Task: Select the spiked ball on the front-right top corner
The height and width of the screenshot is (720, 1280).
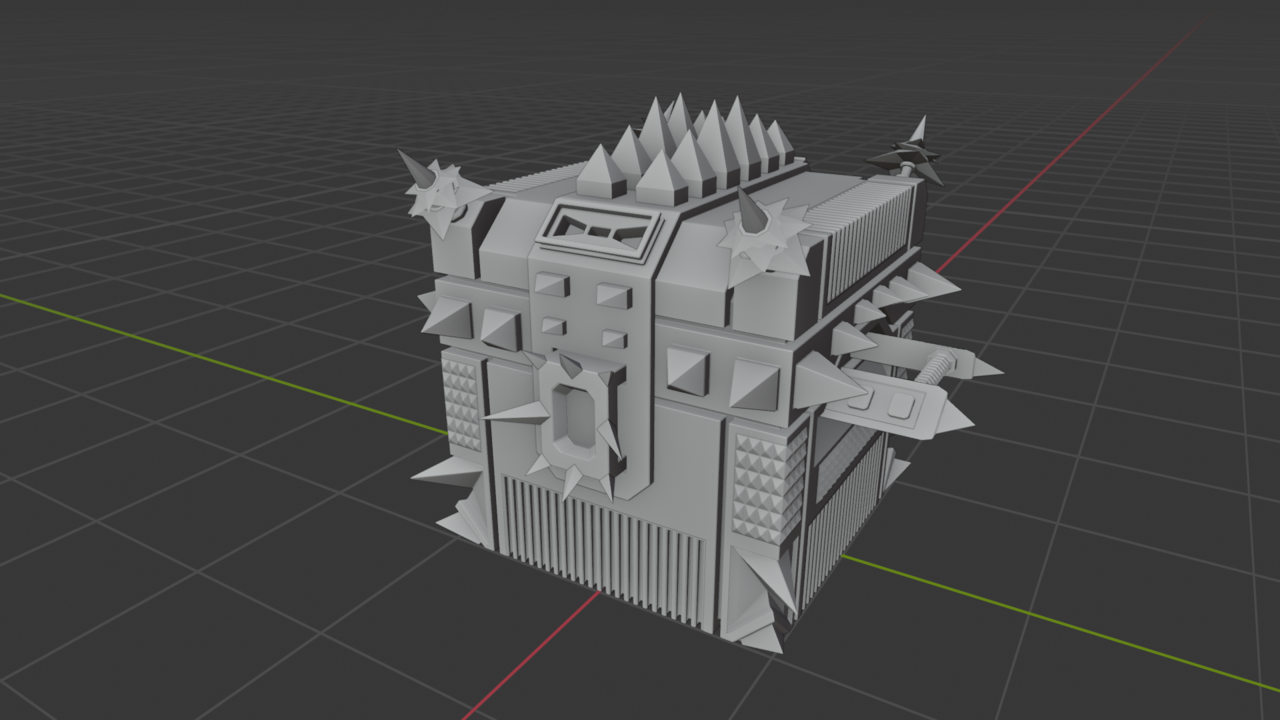Action: 764,236
